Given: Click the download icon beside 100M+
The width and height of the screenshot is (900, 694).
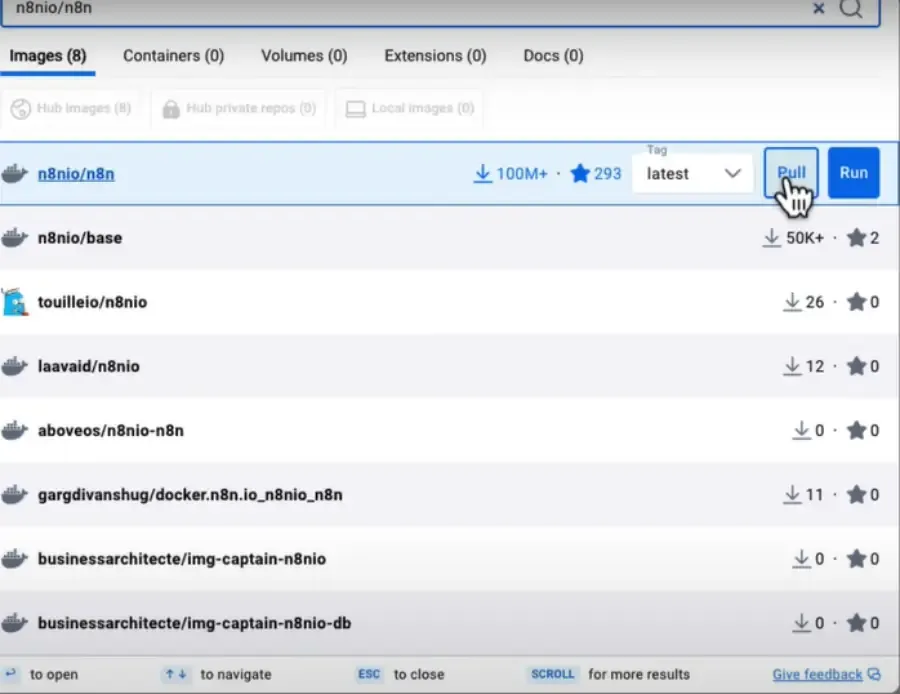Looking at the screenshot, I should (483, 173).
